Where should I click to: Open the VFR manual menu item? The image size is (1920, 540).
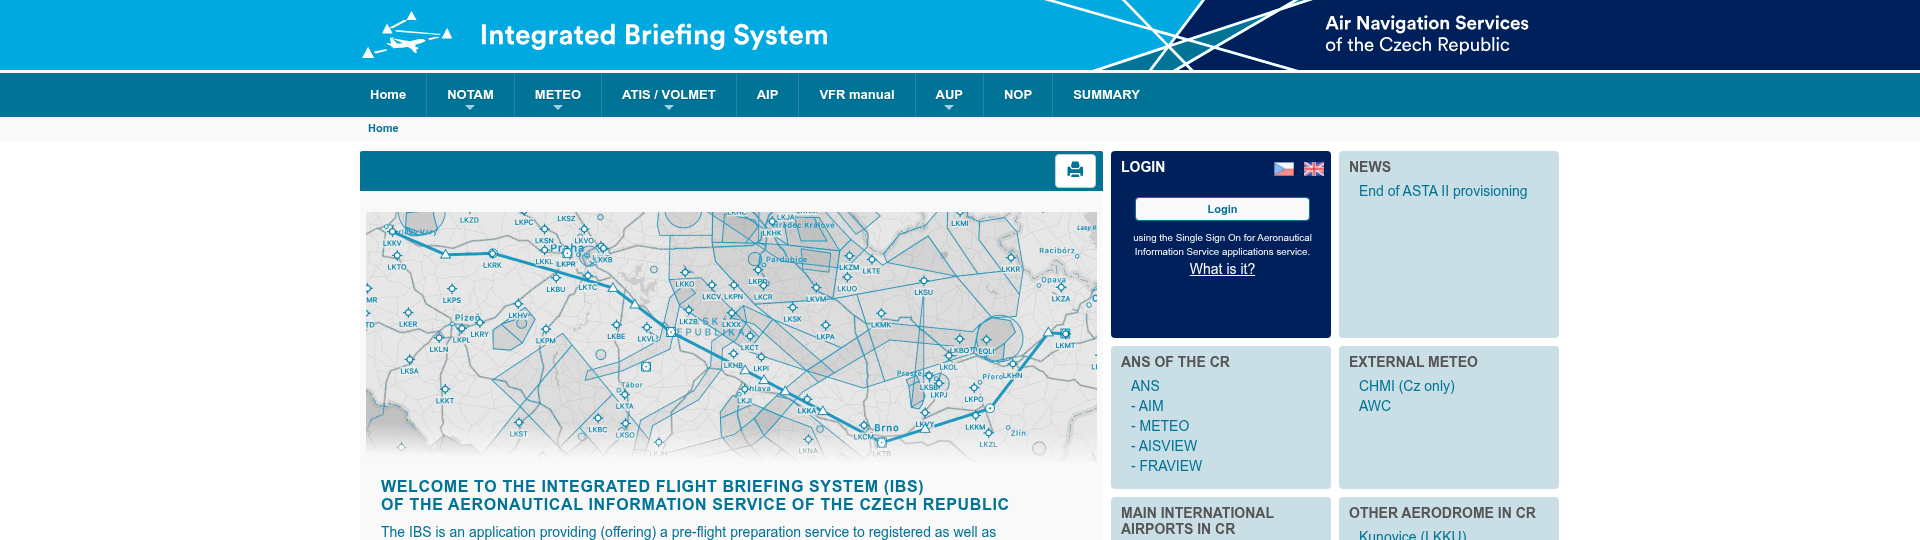tap(857, 95)
